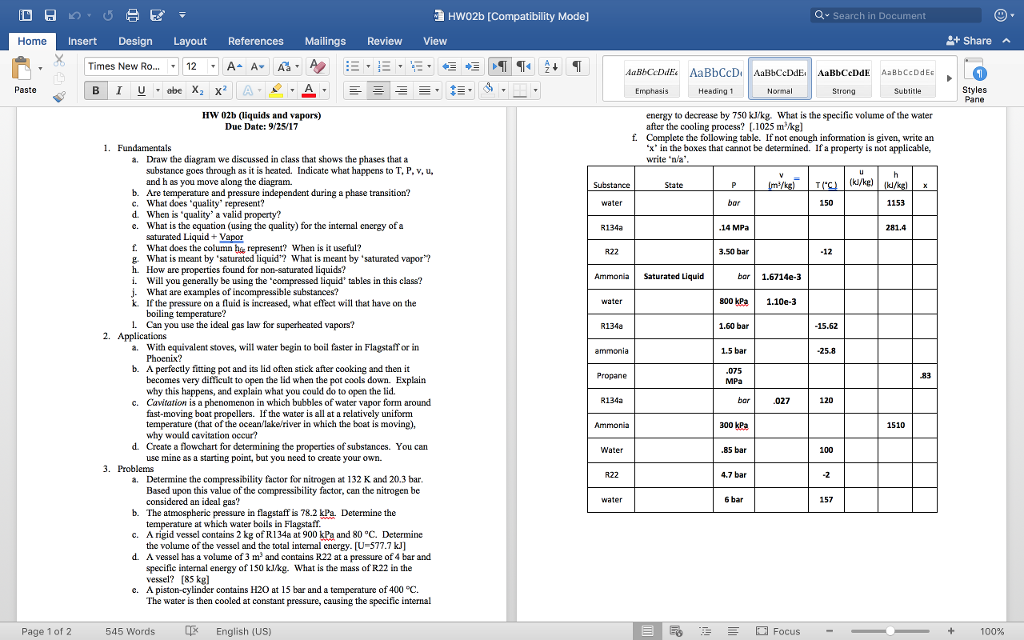Apply the Text Highlight Color
This screenshot has width=1024, height=640.
coord(277,91)
